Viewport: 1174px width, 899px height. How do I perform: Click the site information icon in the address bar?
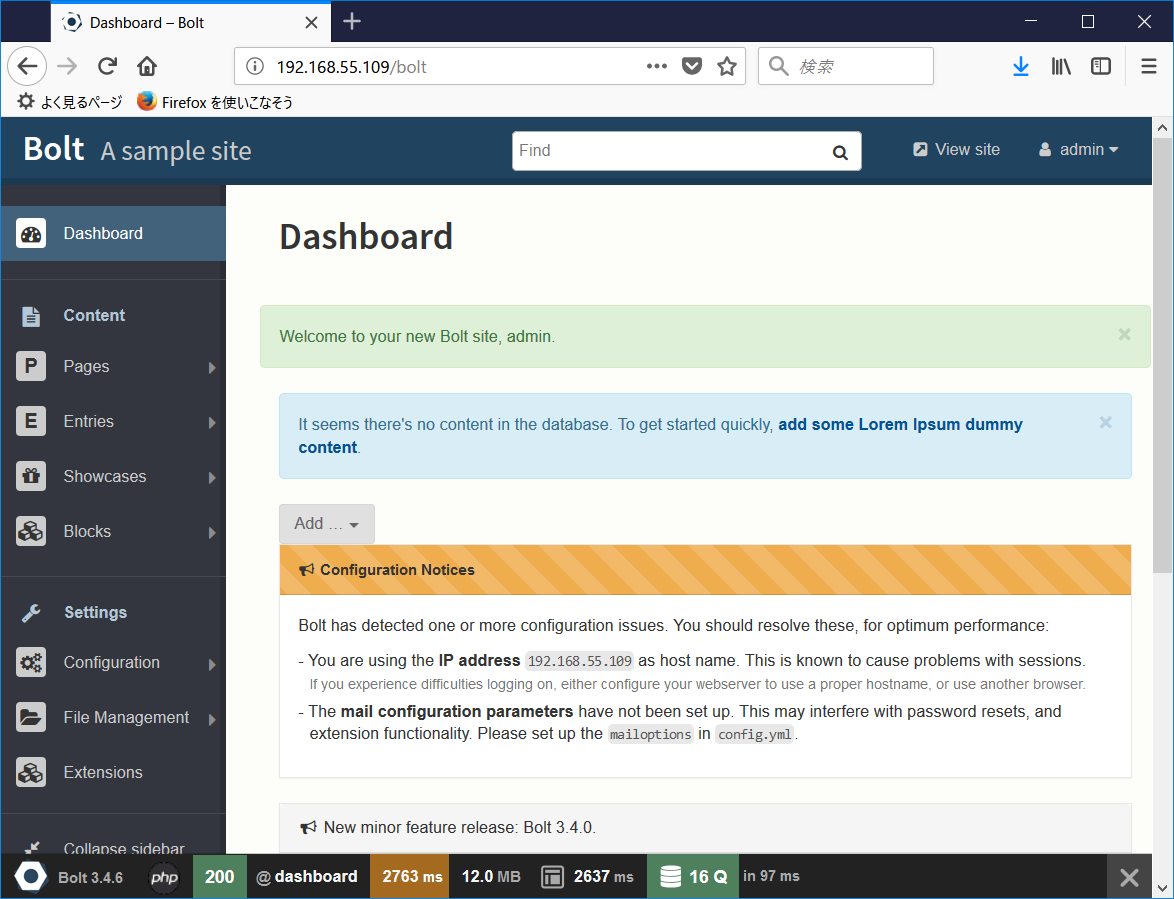click(x=255, y=67)
